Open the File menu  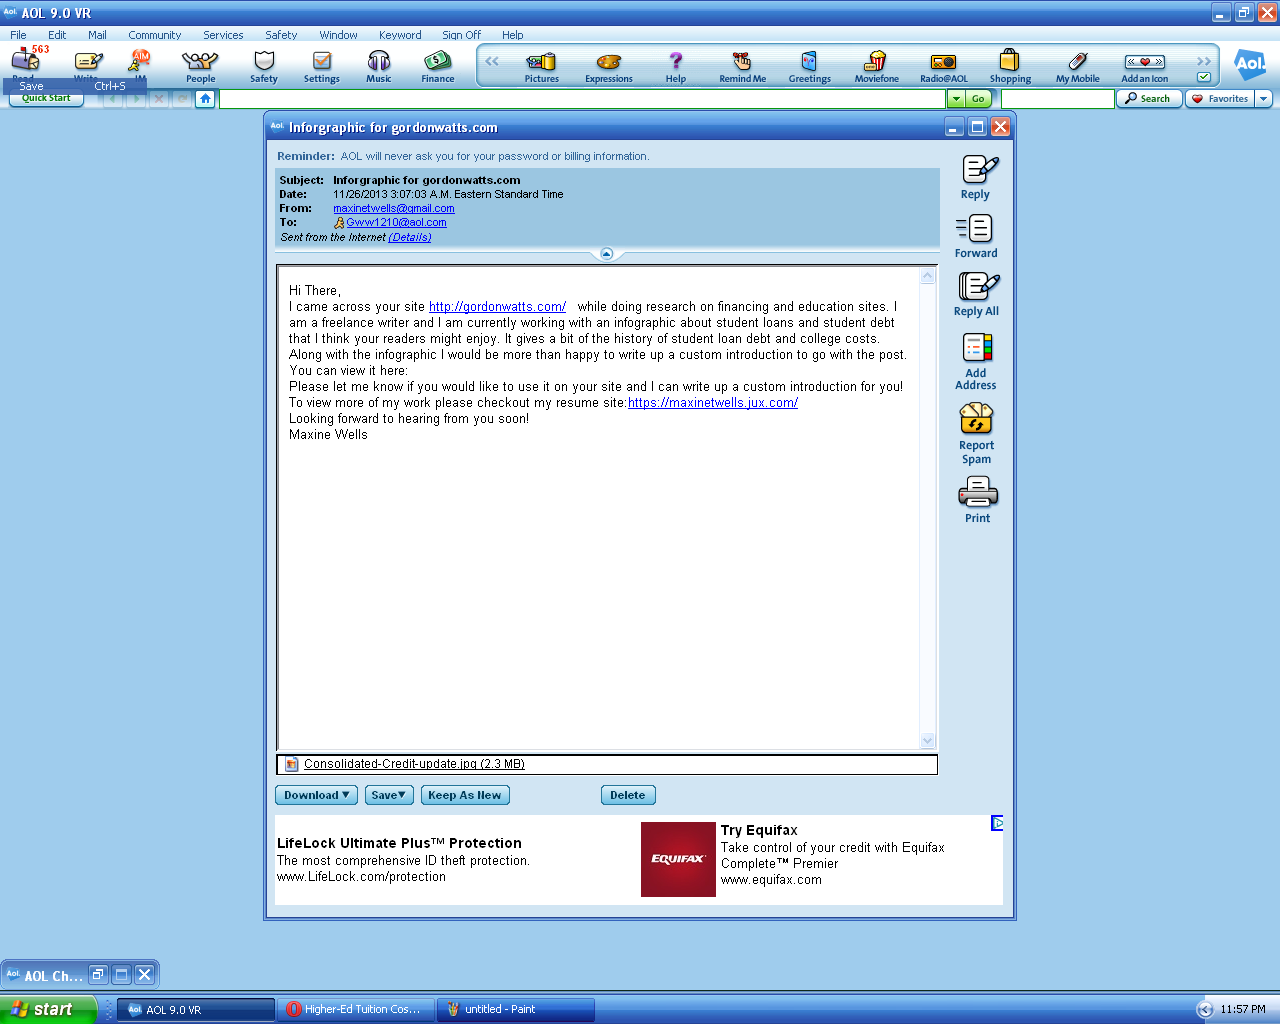(x=18, y=34)
